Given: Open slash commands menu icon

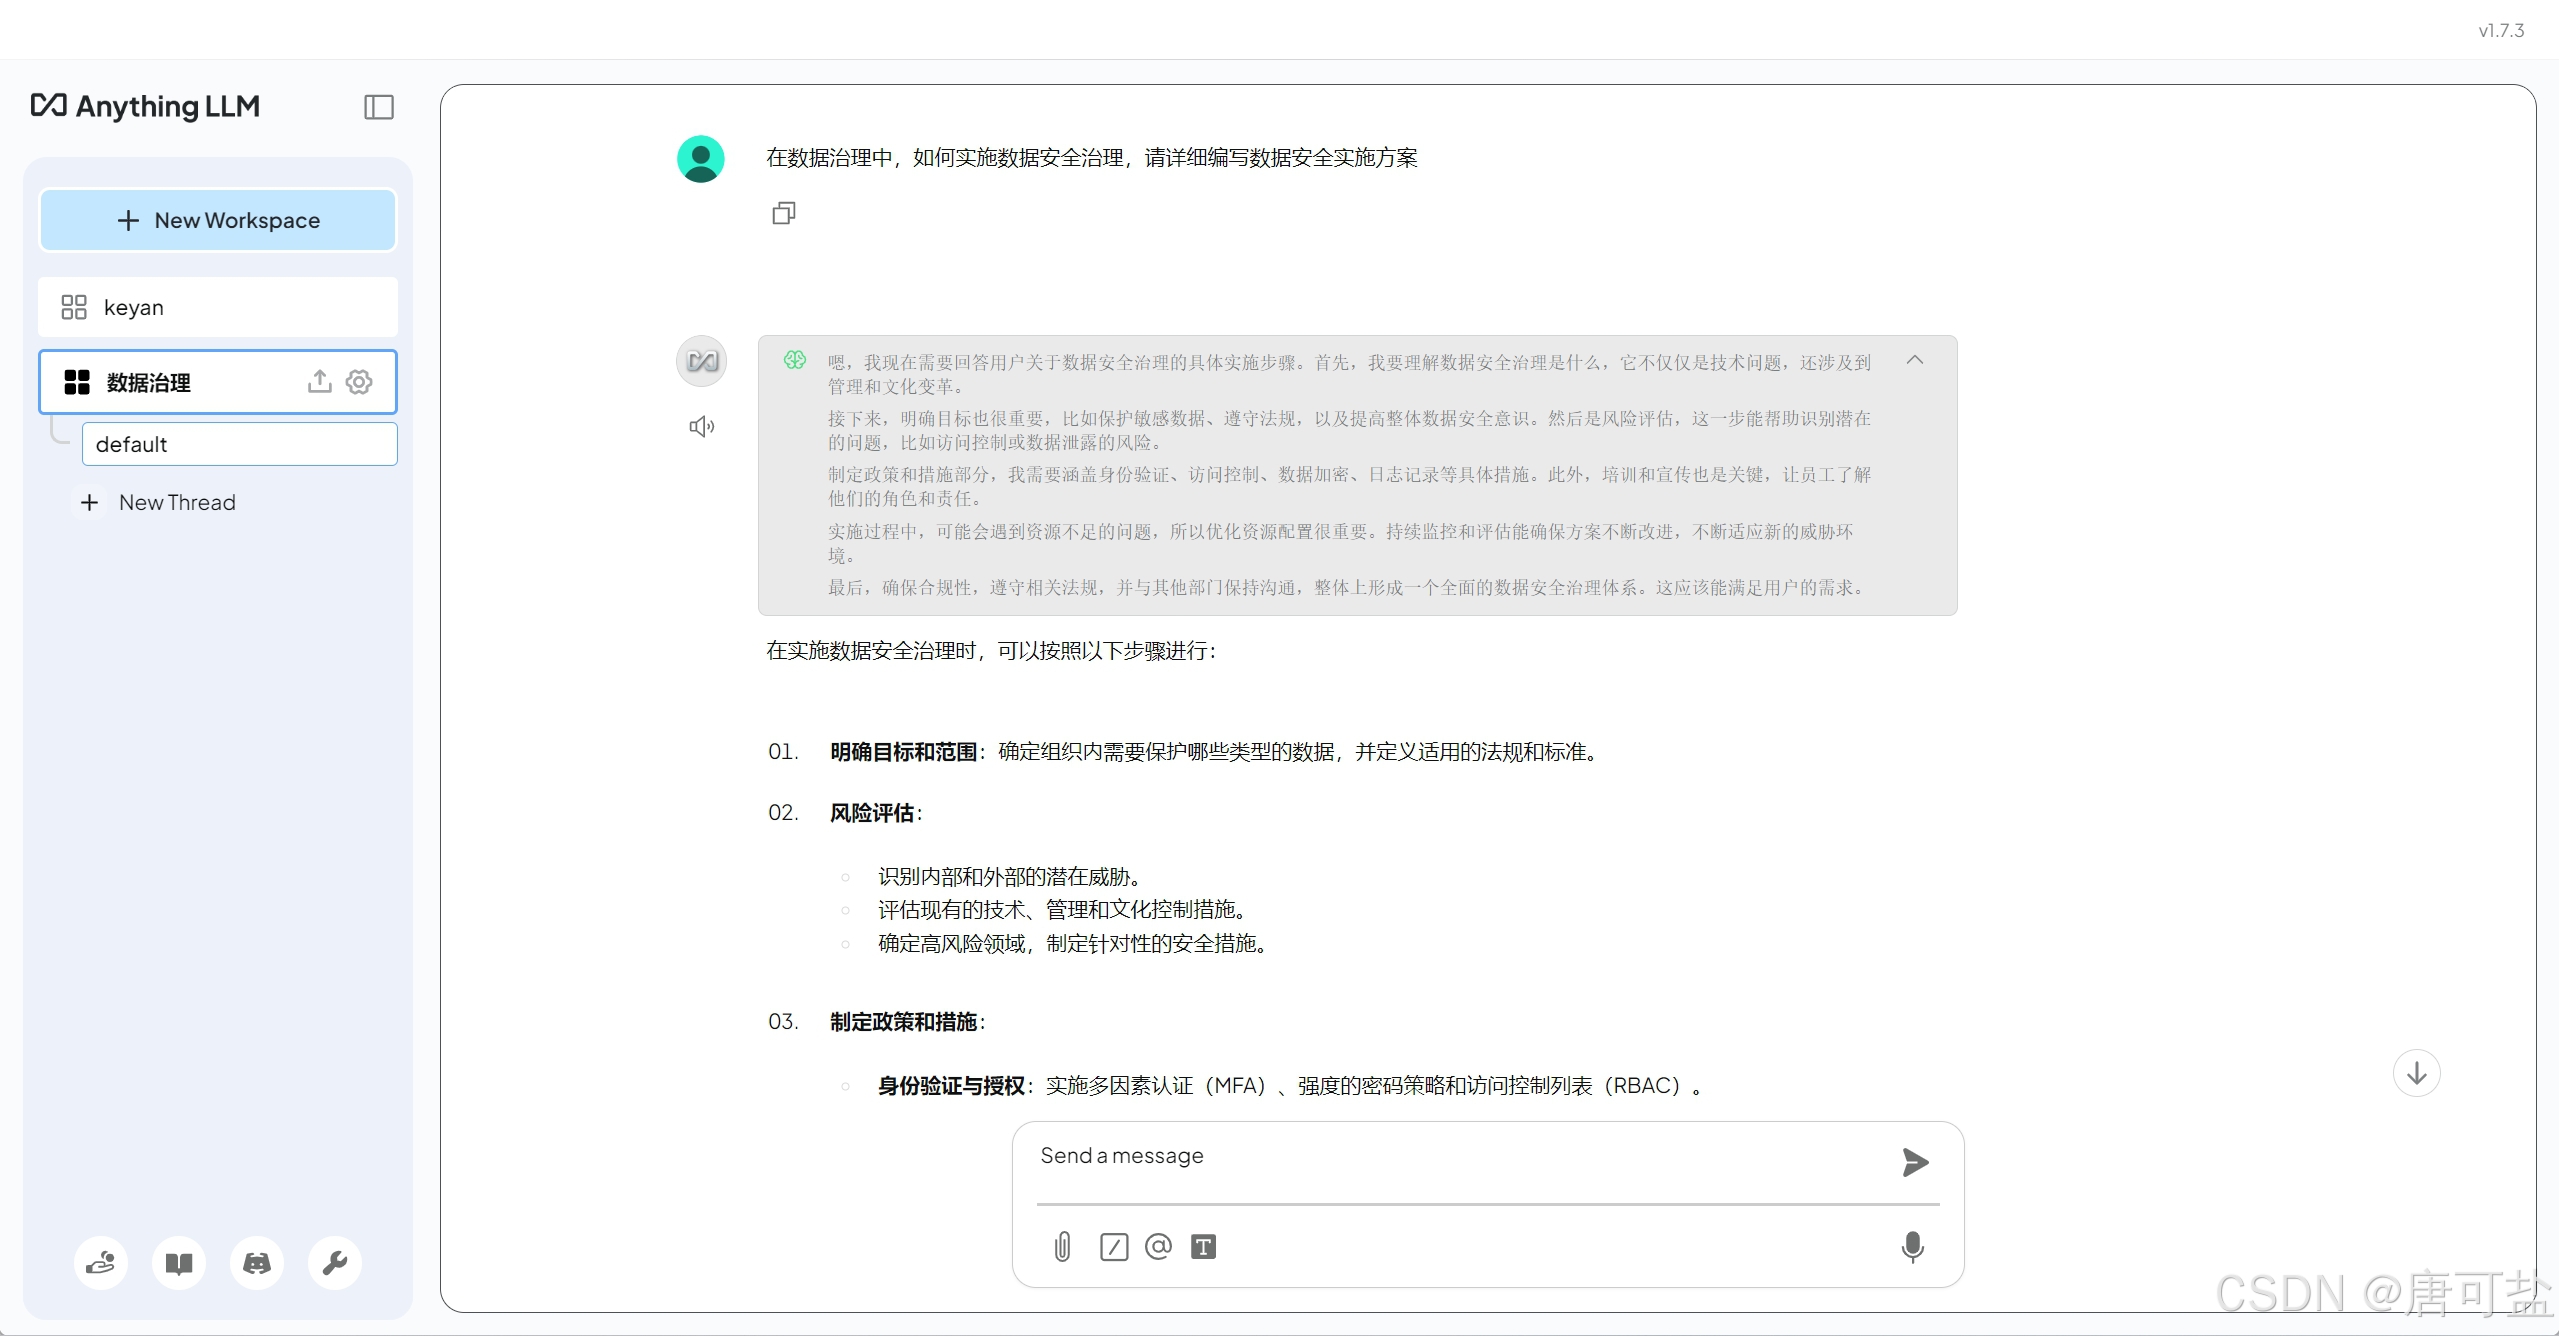Looking at the screenshot, I should [x=1113, y=1246].
